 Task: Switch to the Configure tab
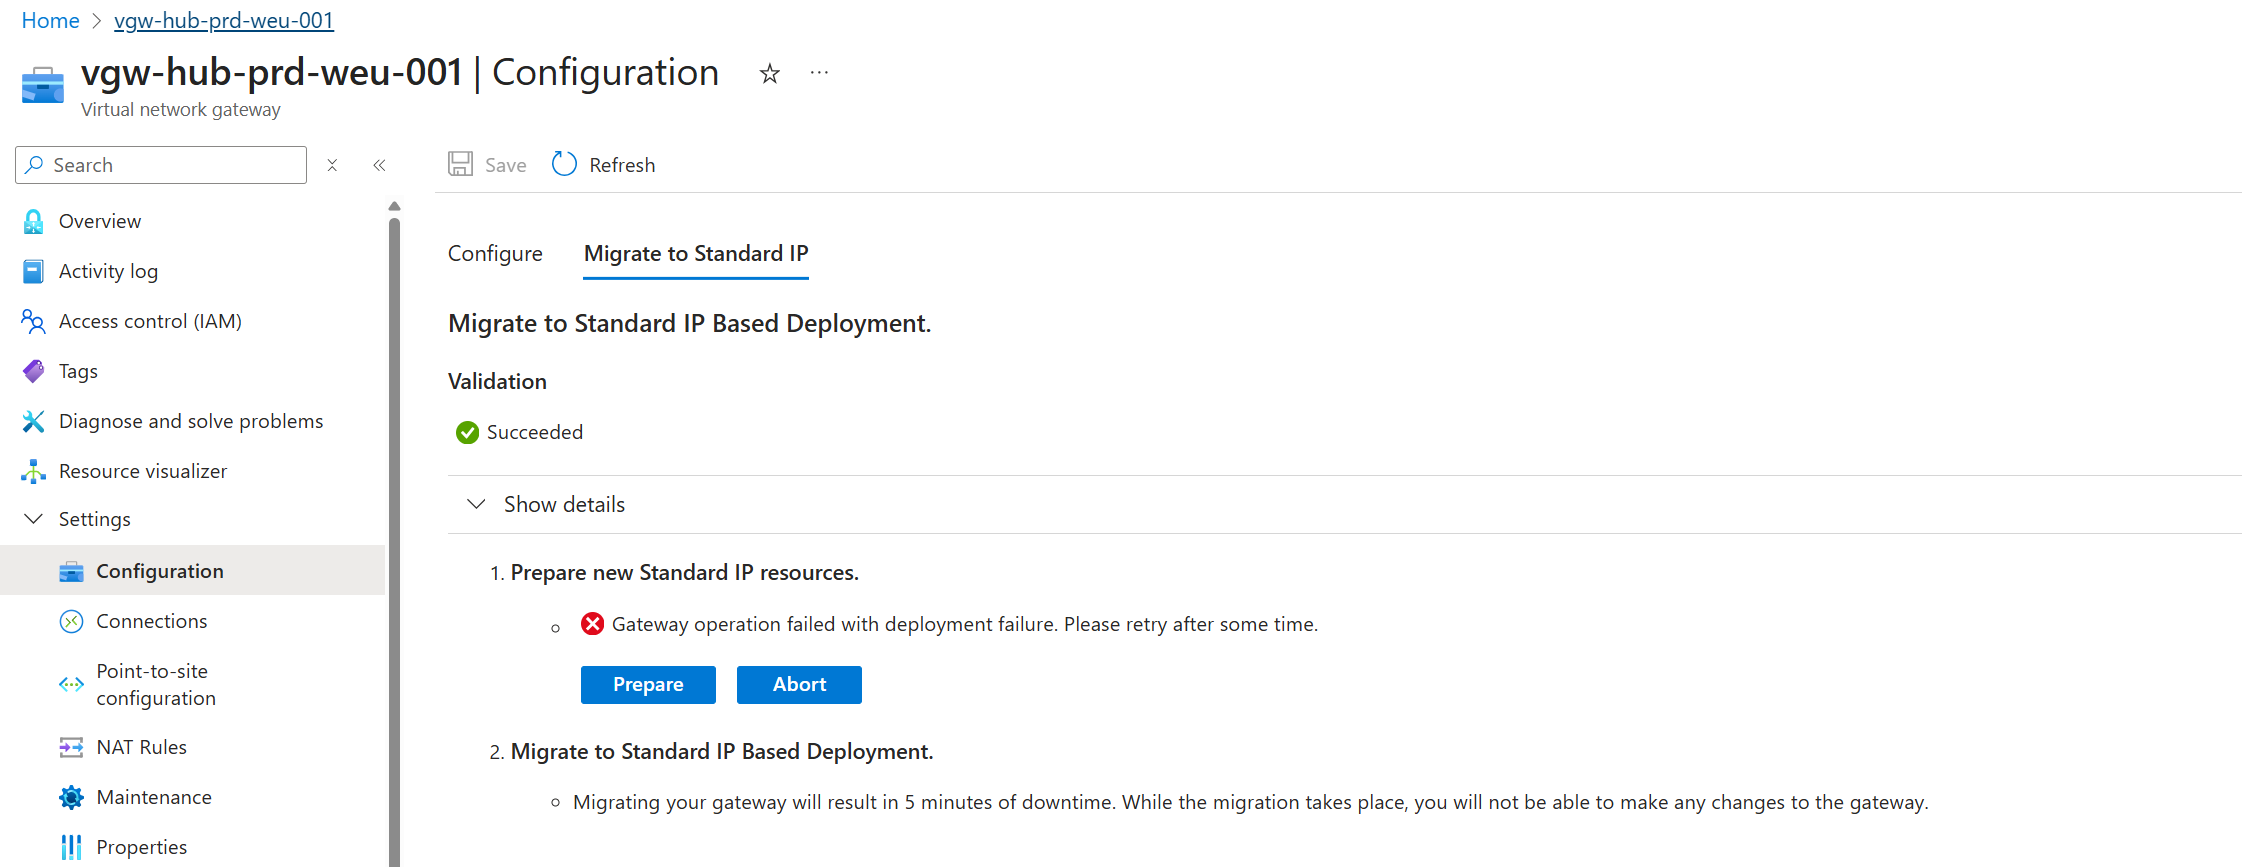point(495,254)
